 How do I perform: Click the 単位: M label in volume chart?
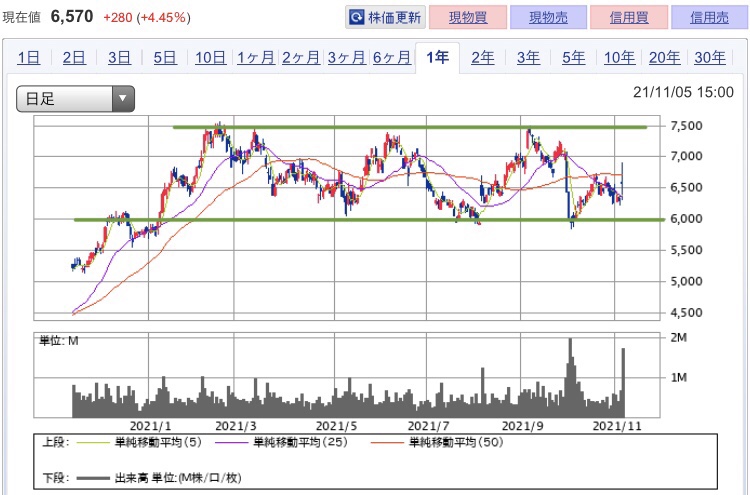[59, 341]
